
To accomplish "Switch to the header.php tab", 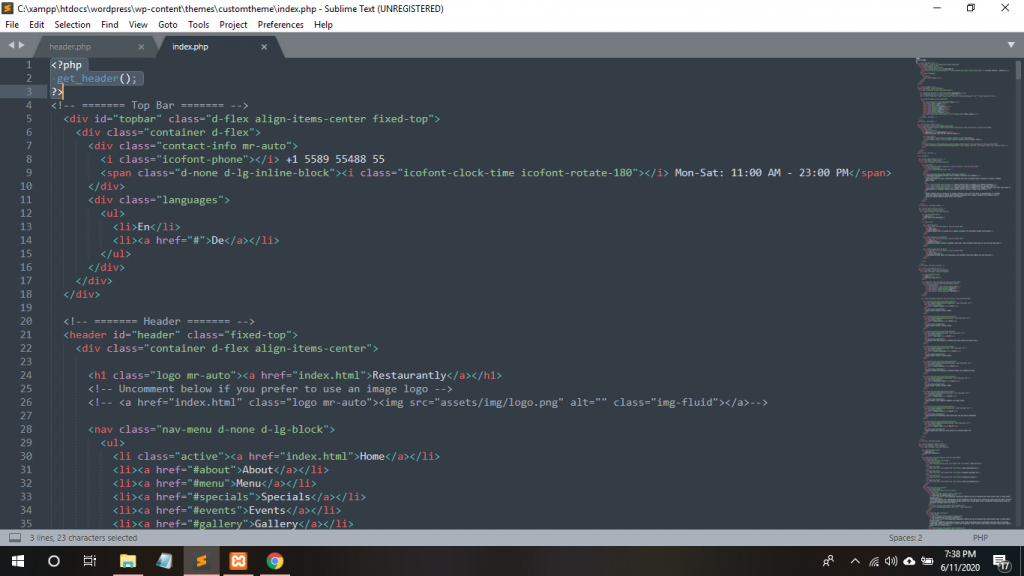I will tap(72, 47).
